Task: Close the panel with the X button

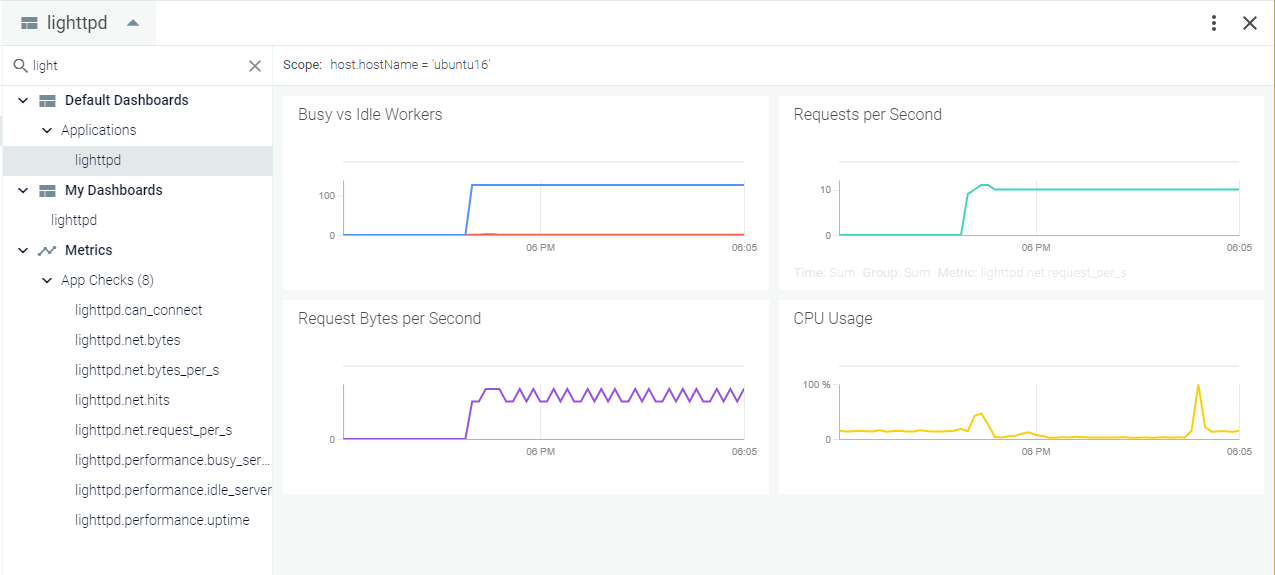Action: 1250,23
